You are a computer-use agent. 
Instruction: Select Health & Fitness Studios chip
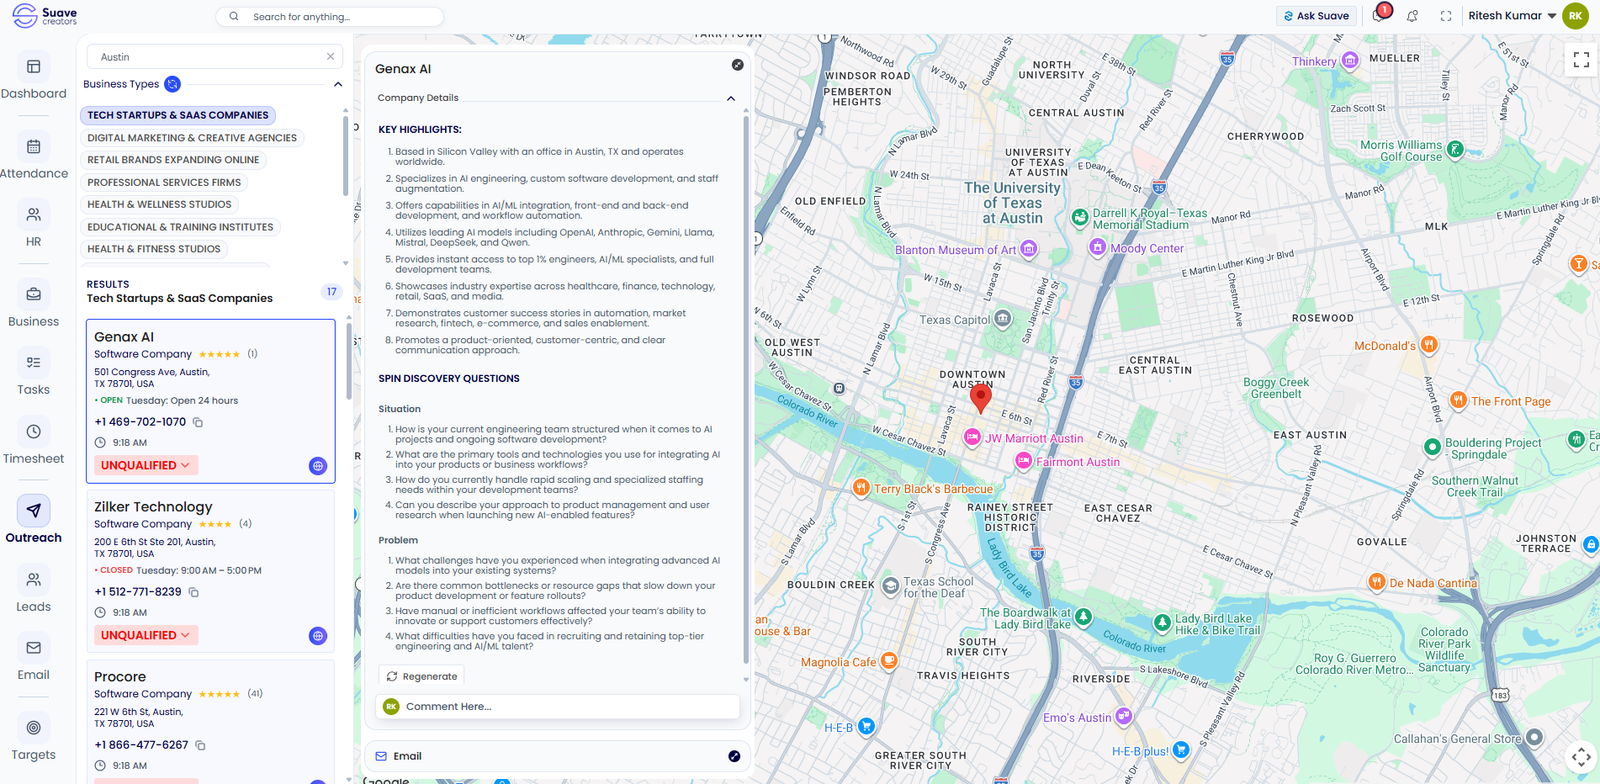pos(154,249)
